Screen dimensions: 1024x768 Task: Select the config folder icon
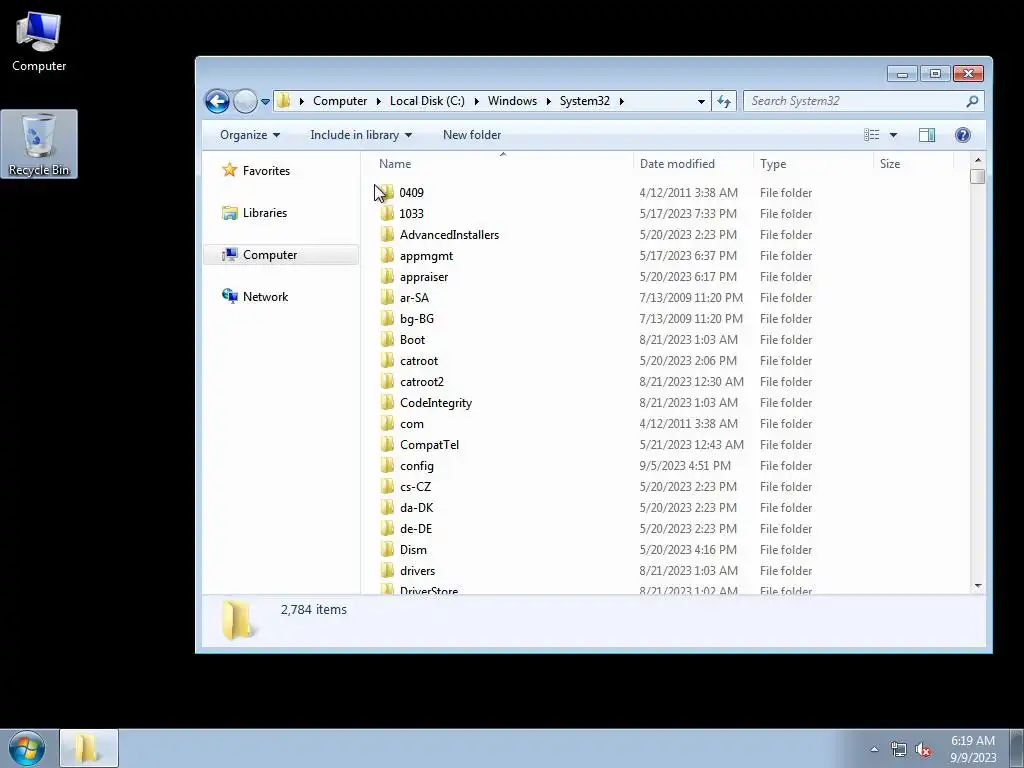(x=388, y=466)
